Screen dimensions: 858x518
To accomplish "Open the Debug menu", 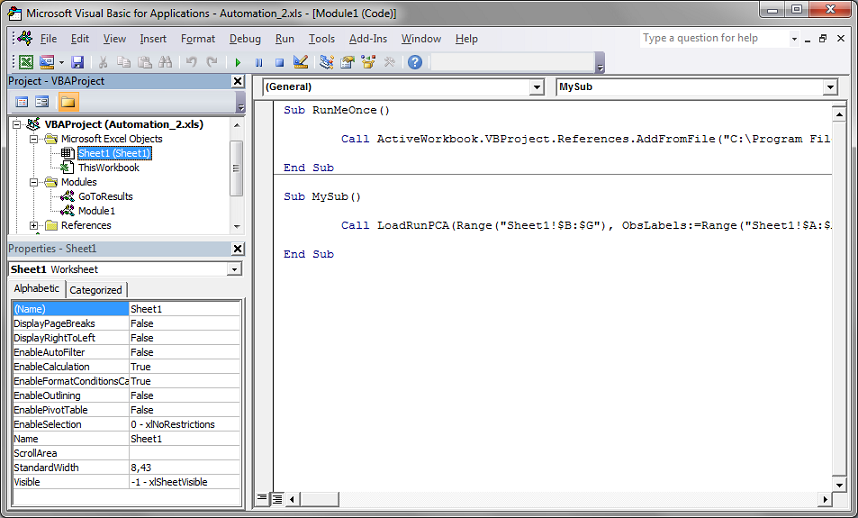I will click(x=245, y=39).
